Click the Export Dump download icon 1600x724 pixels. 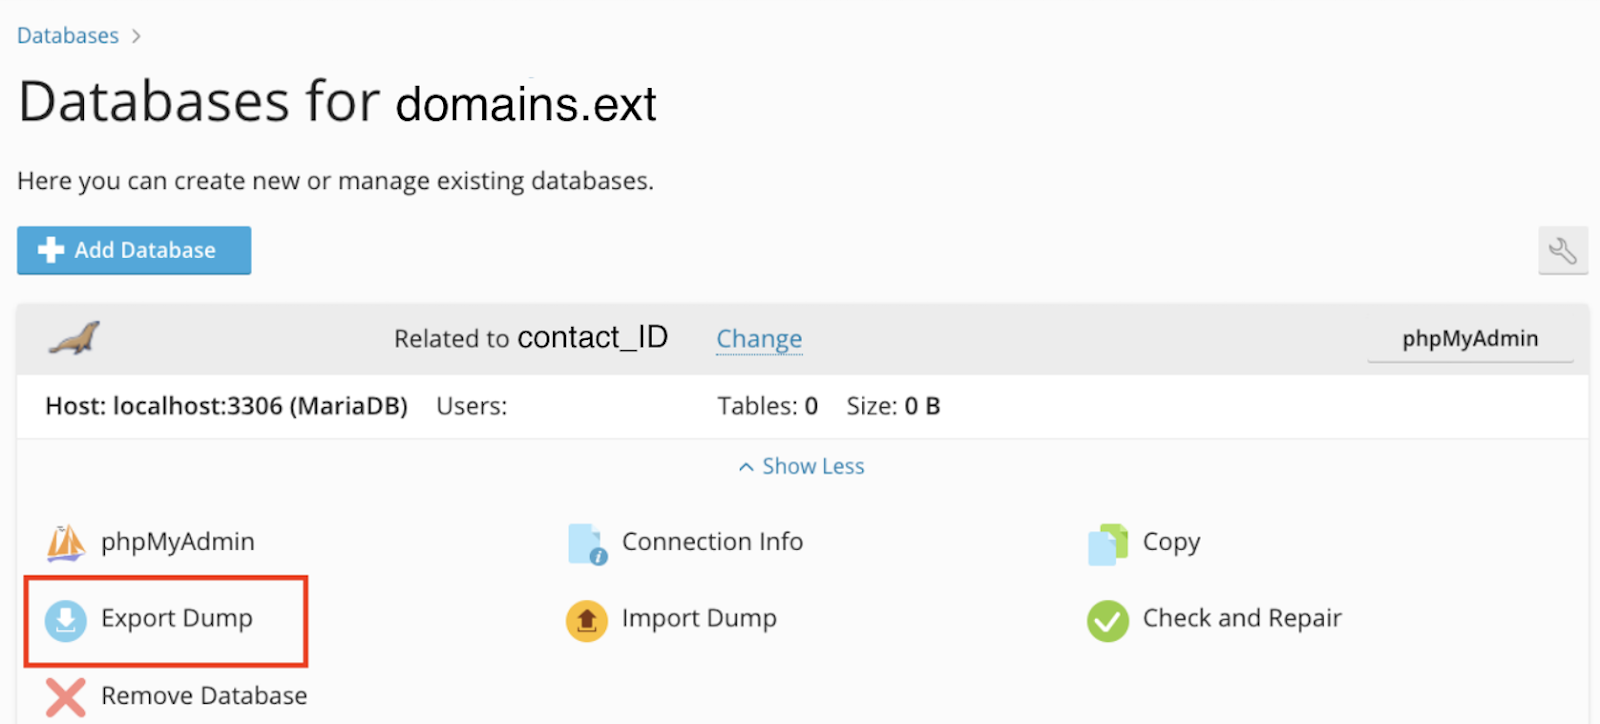[65, 619]
